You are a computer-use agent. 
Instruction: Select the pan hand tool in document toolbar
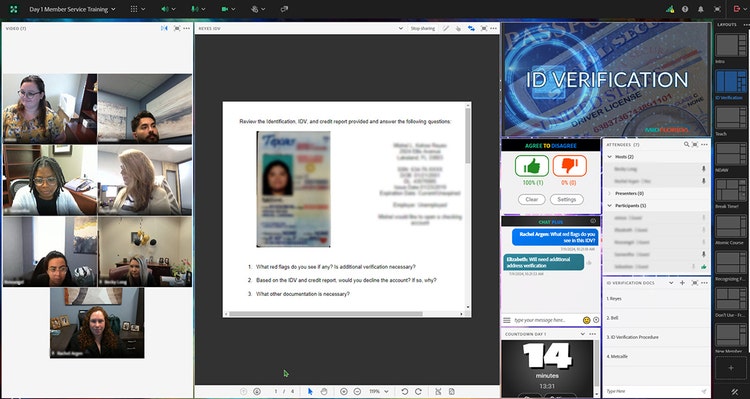tap(324, 391)
